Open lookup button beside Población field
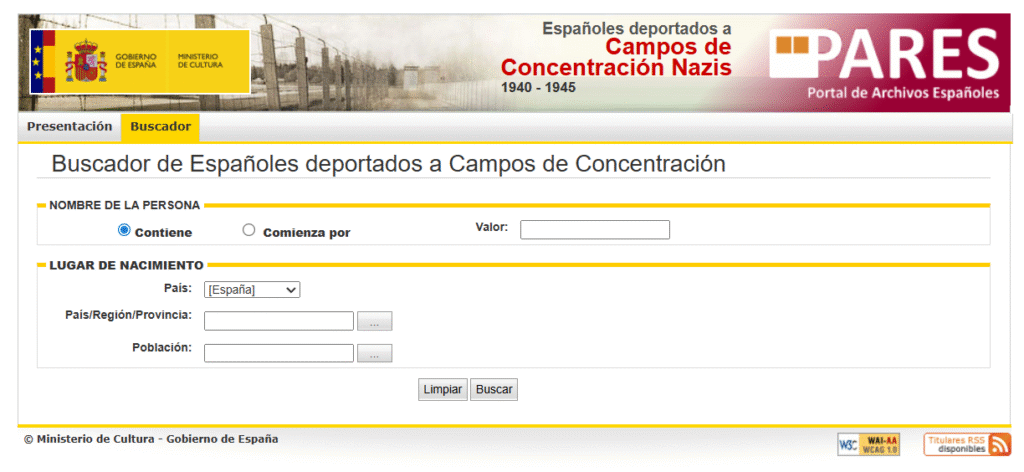1024x472 pixels. pos(374,353)
